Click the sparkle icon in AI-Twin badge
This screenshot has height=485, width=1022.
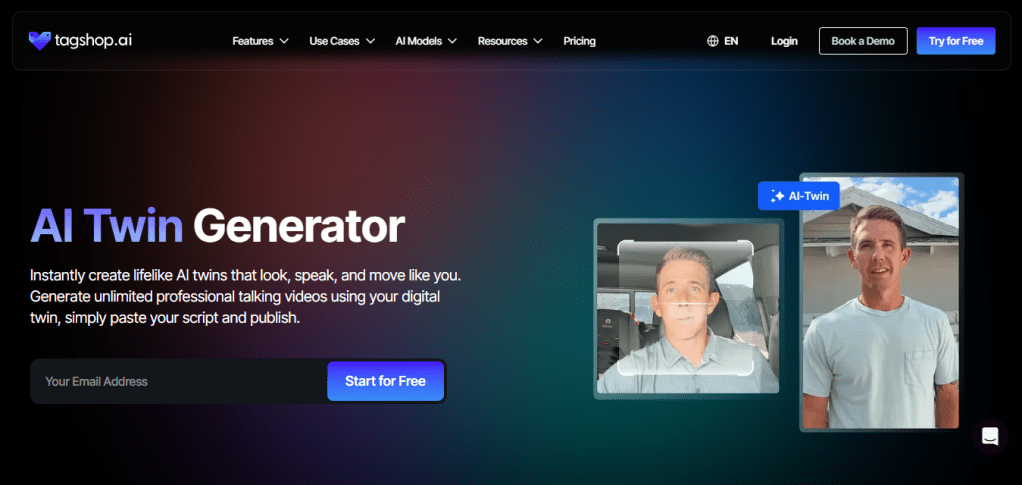(777, 196)
